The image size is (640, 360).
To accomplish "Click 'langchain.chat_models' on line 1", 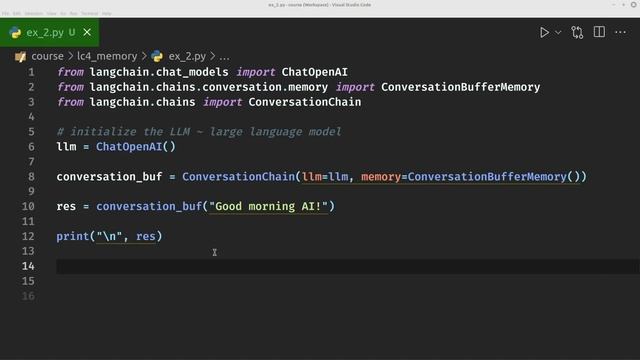I will (x=159, y=72).
